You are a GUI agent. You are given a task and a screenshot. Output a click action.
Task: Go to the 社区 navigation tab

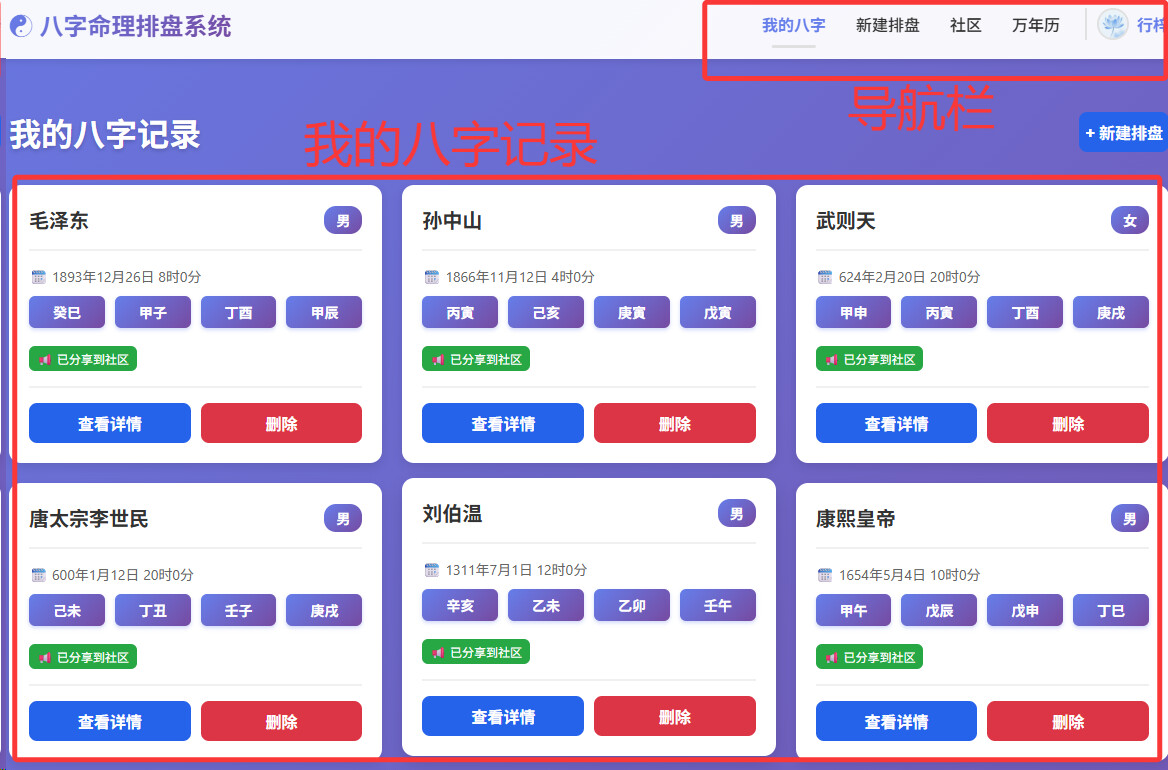click(x=965, y=26)
